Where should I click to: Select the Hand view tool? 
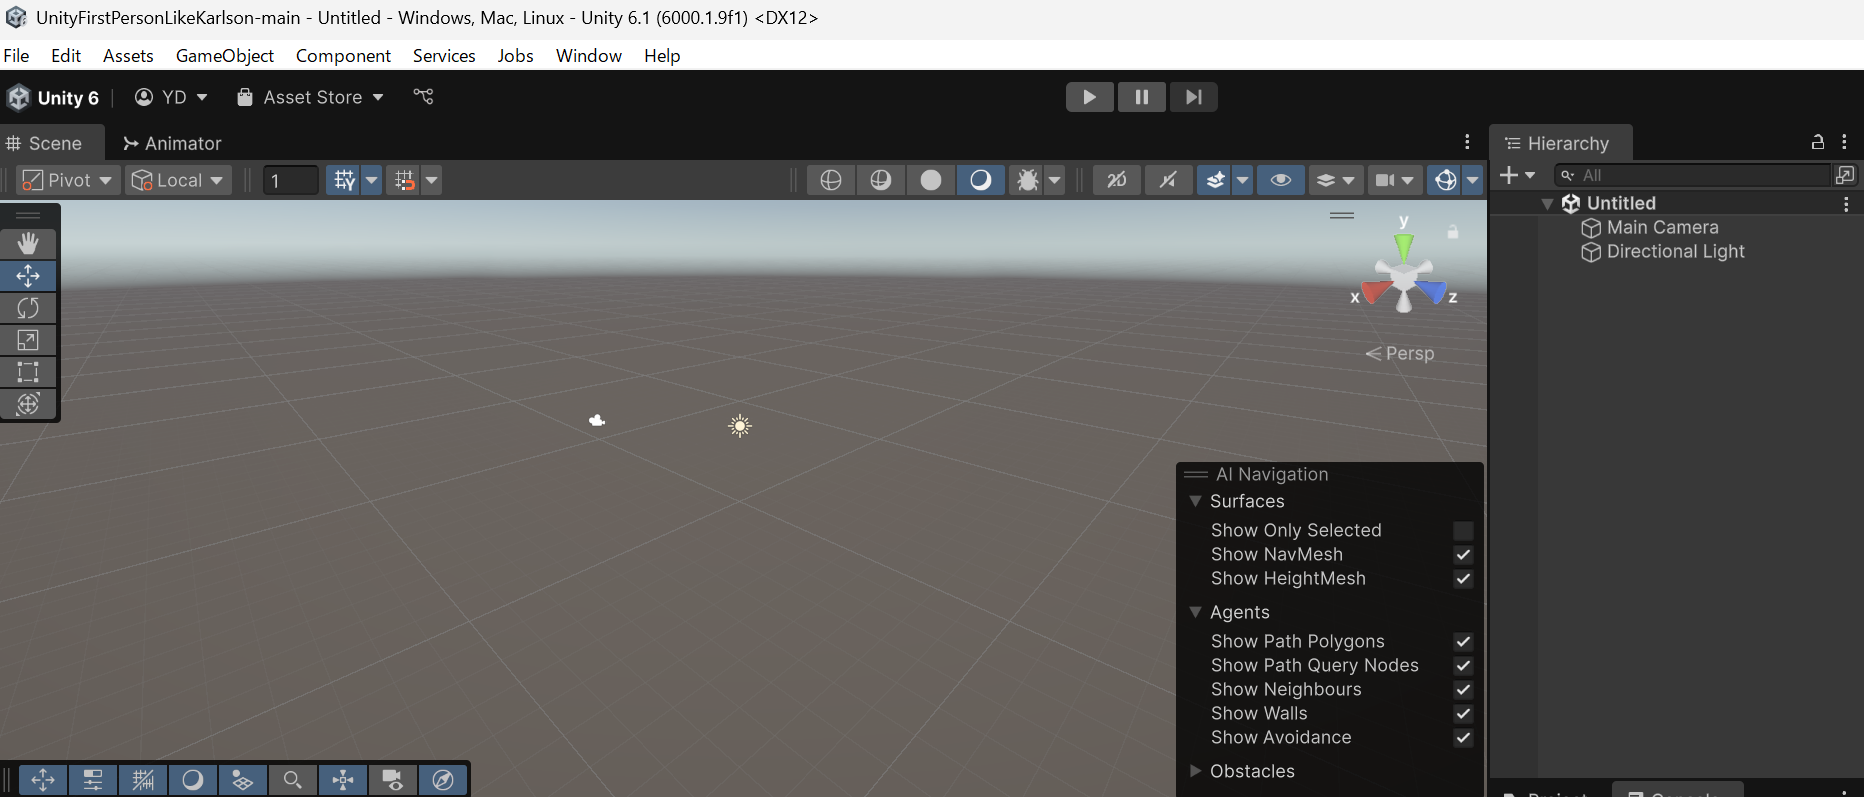pos(28,243)
